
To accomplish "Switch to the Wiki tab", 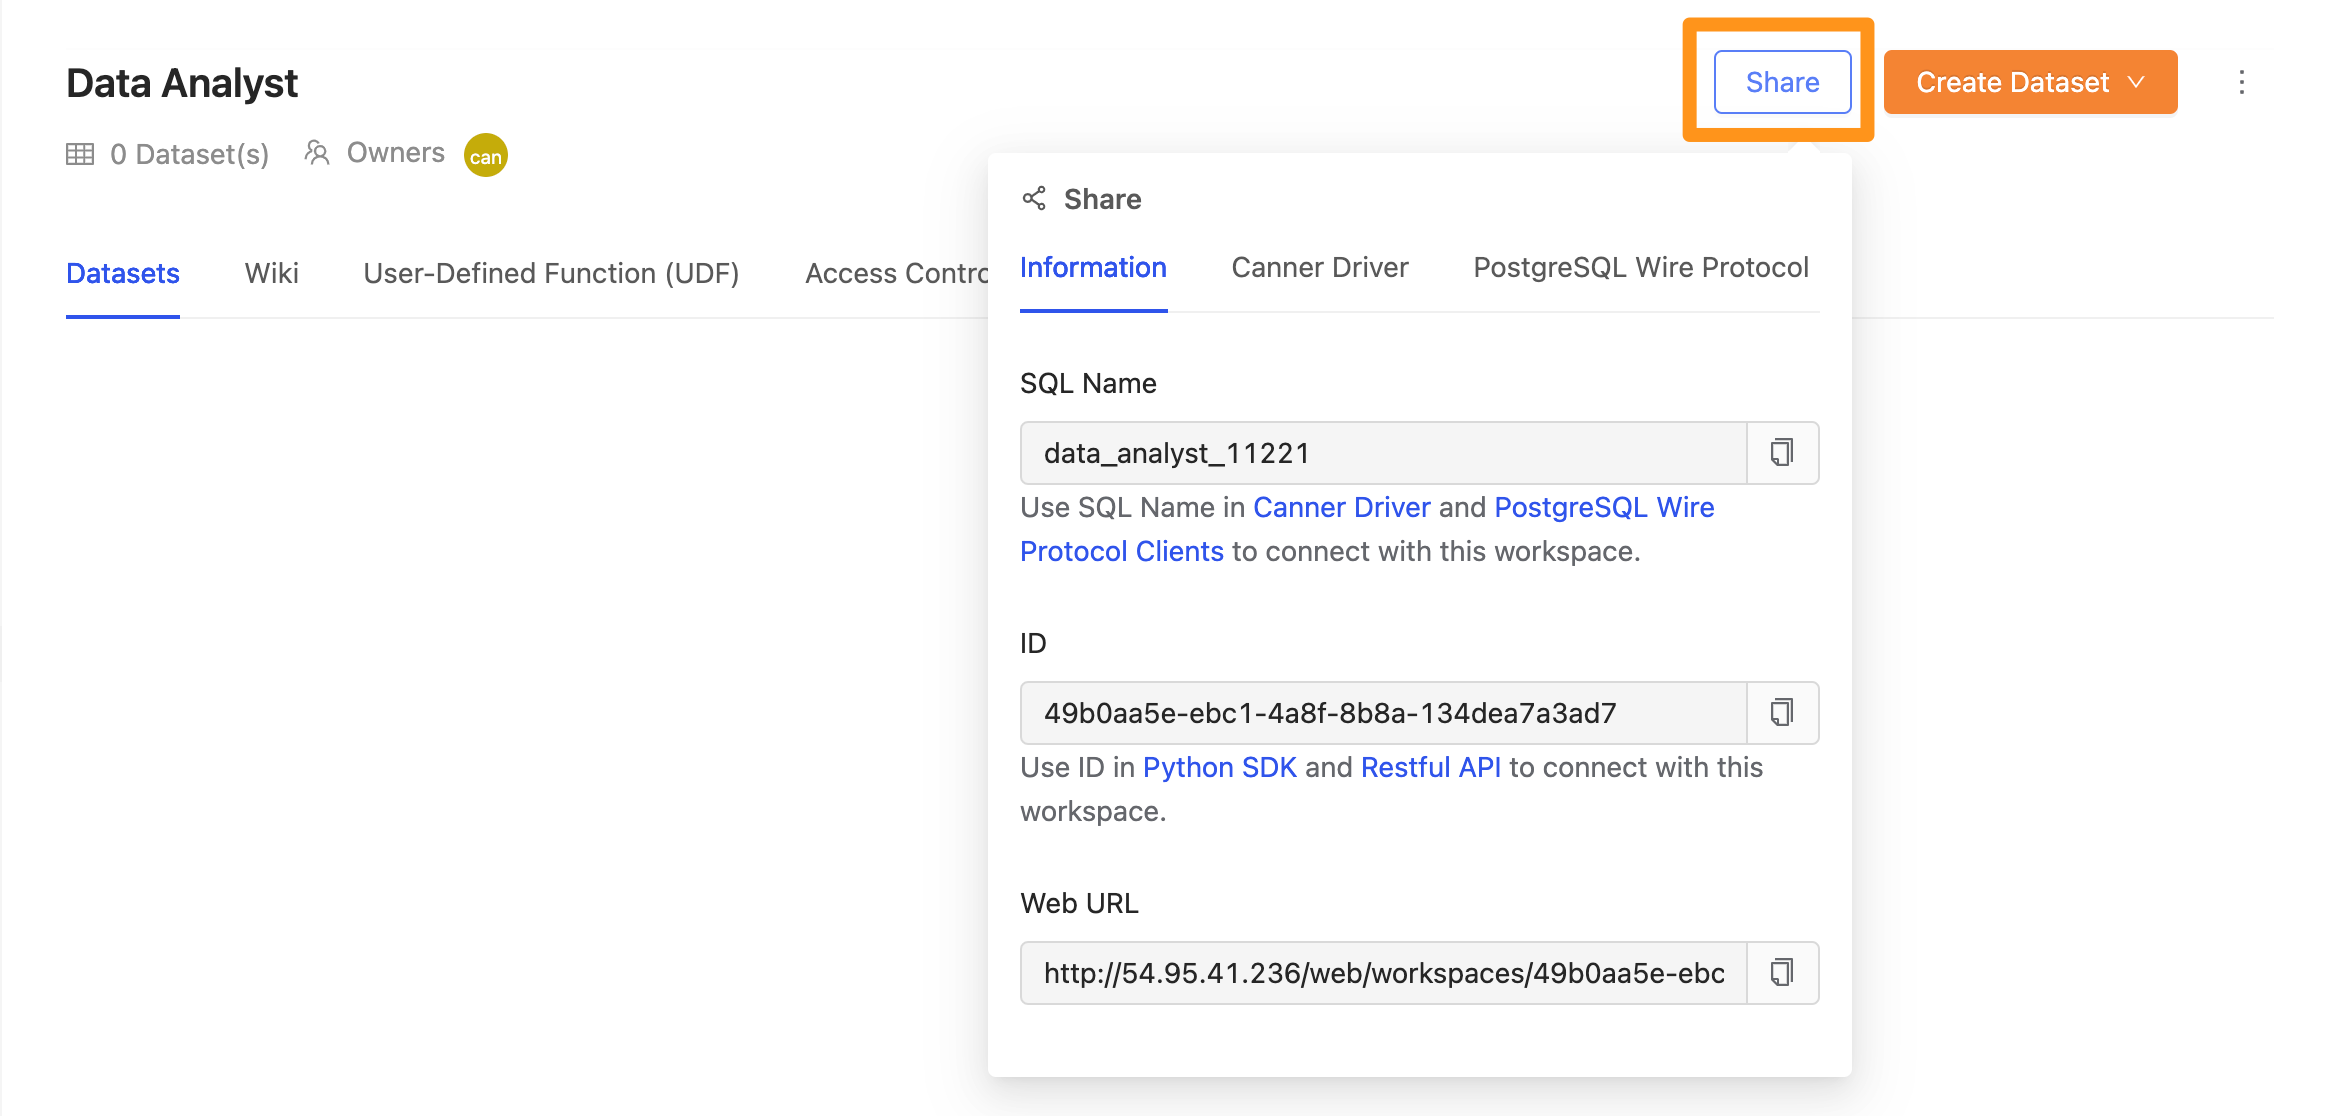I will [271, 274].
